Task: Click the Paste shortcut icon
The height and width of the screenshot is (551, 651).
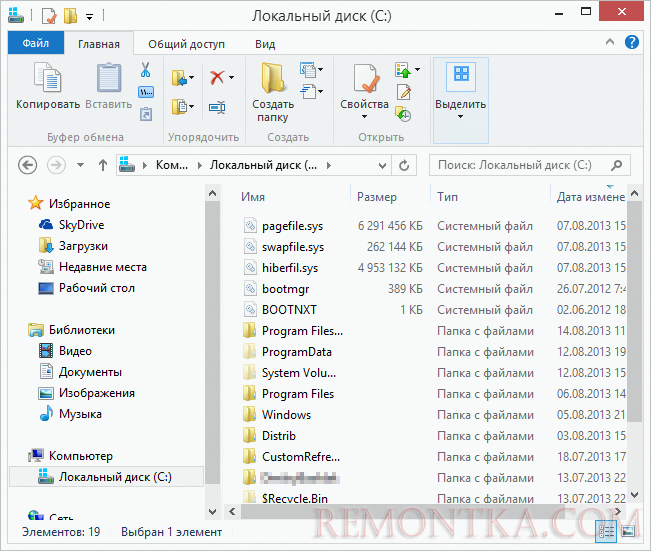Action: (x=146, y=113)
